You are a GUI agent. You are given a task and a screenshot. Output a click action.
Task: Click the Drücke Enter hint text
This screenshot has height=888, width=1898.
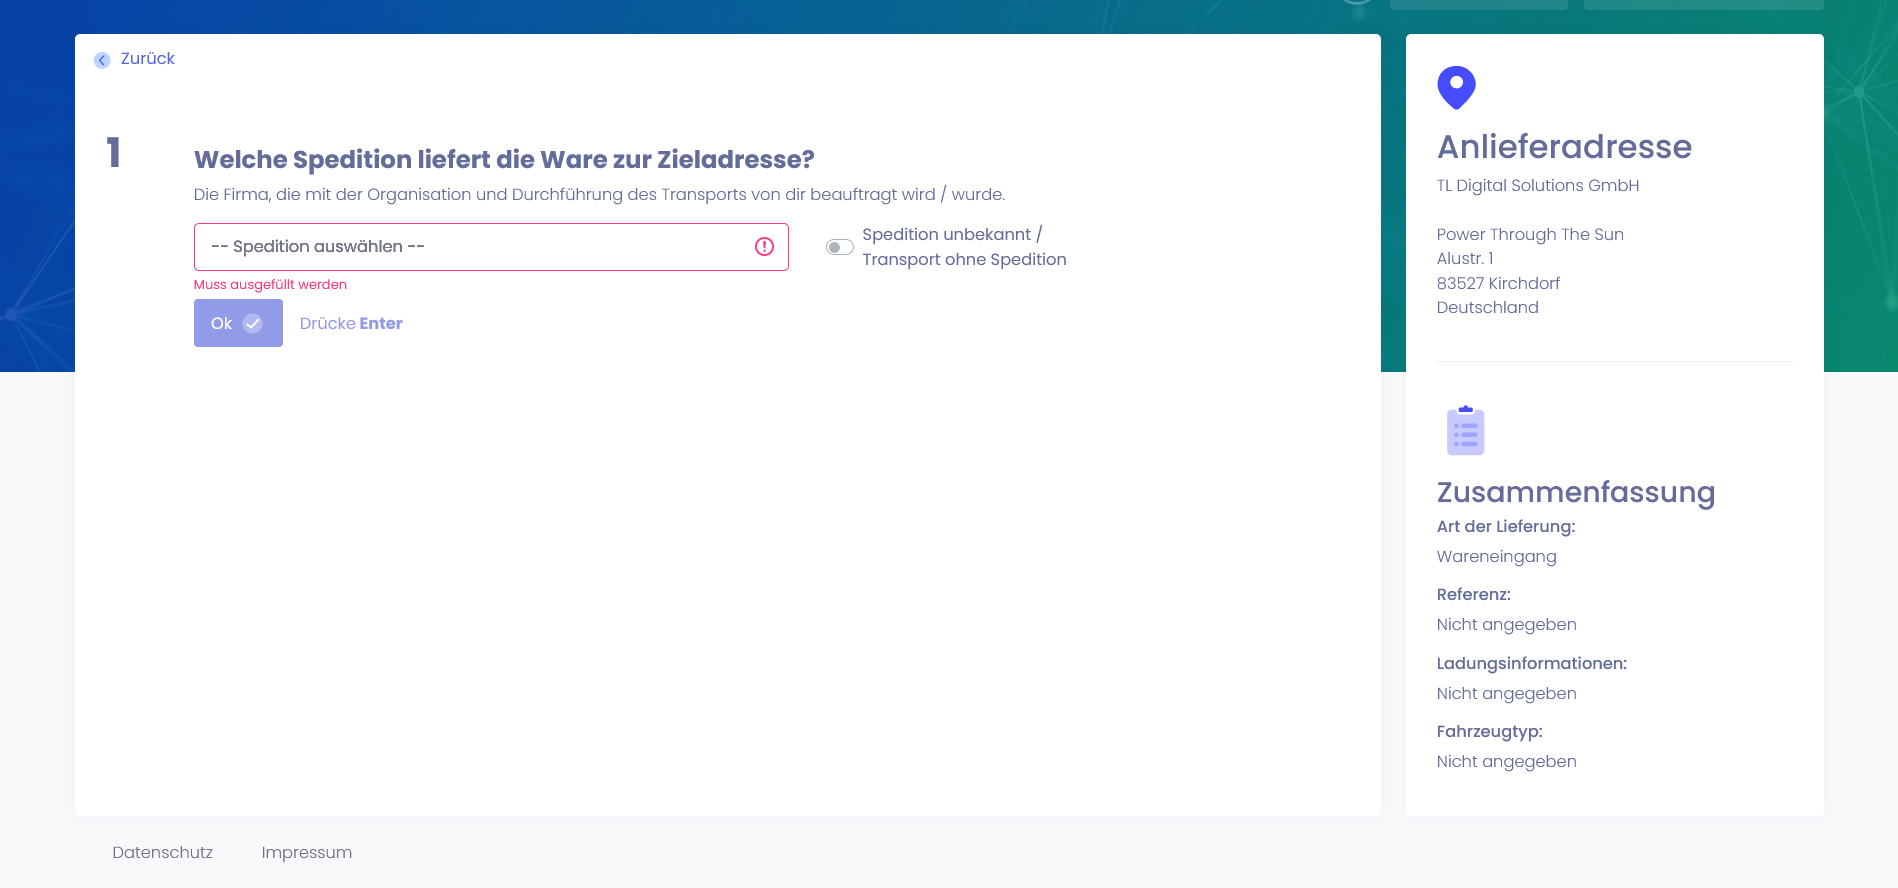click(x=351, y=323)
